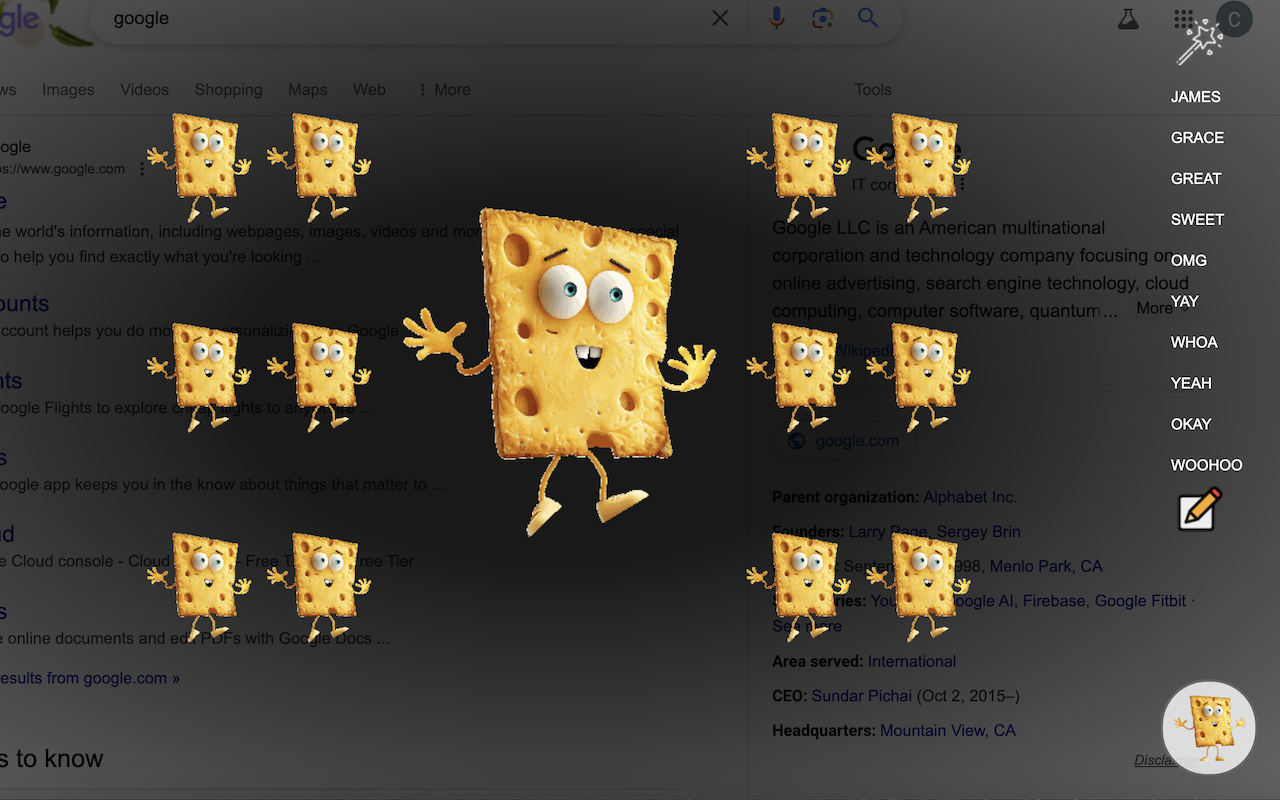Open the Google Fitbit link
Screen dimensions: 1280x800
(1140, 601)
